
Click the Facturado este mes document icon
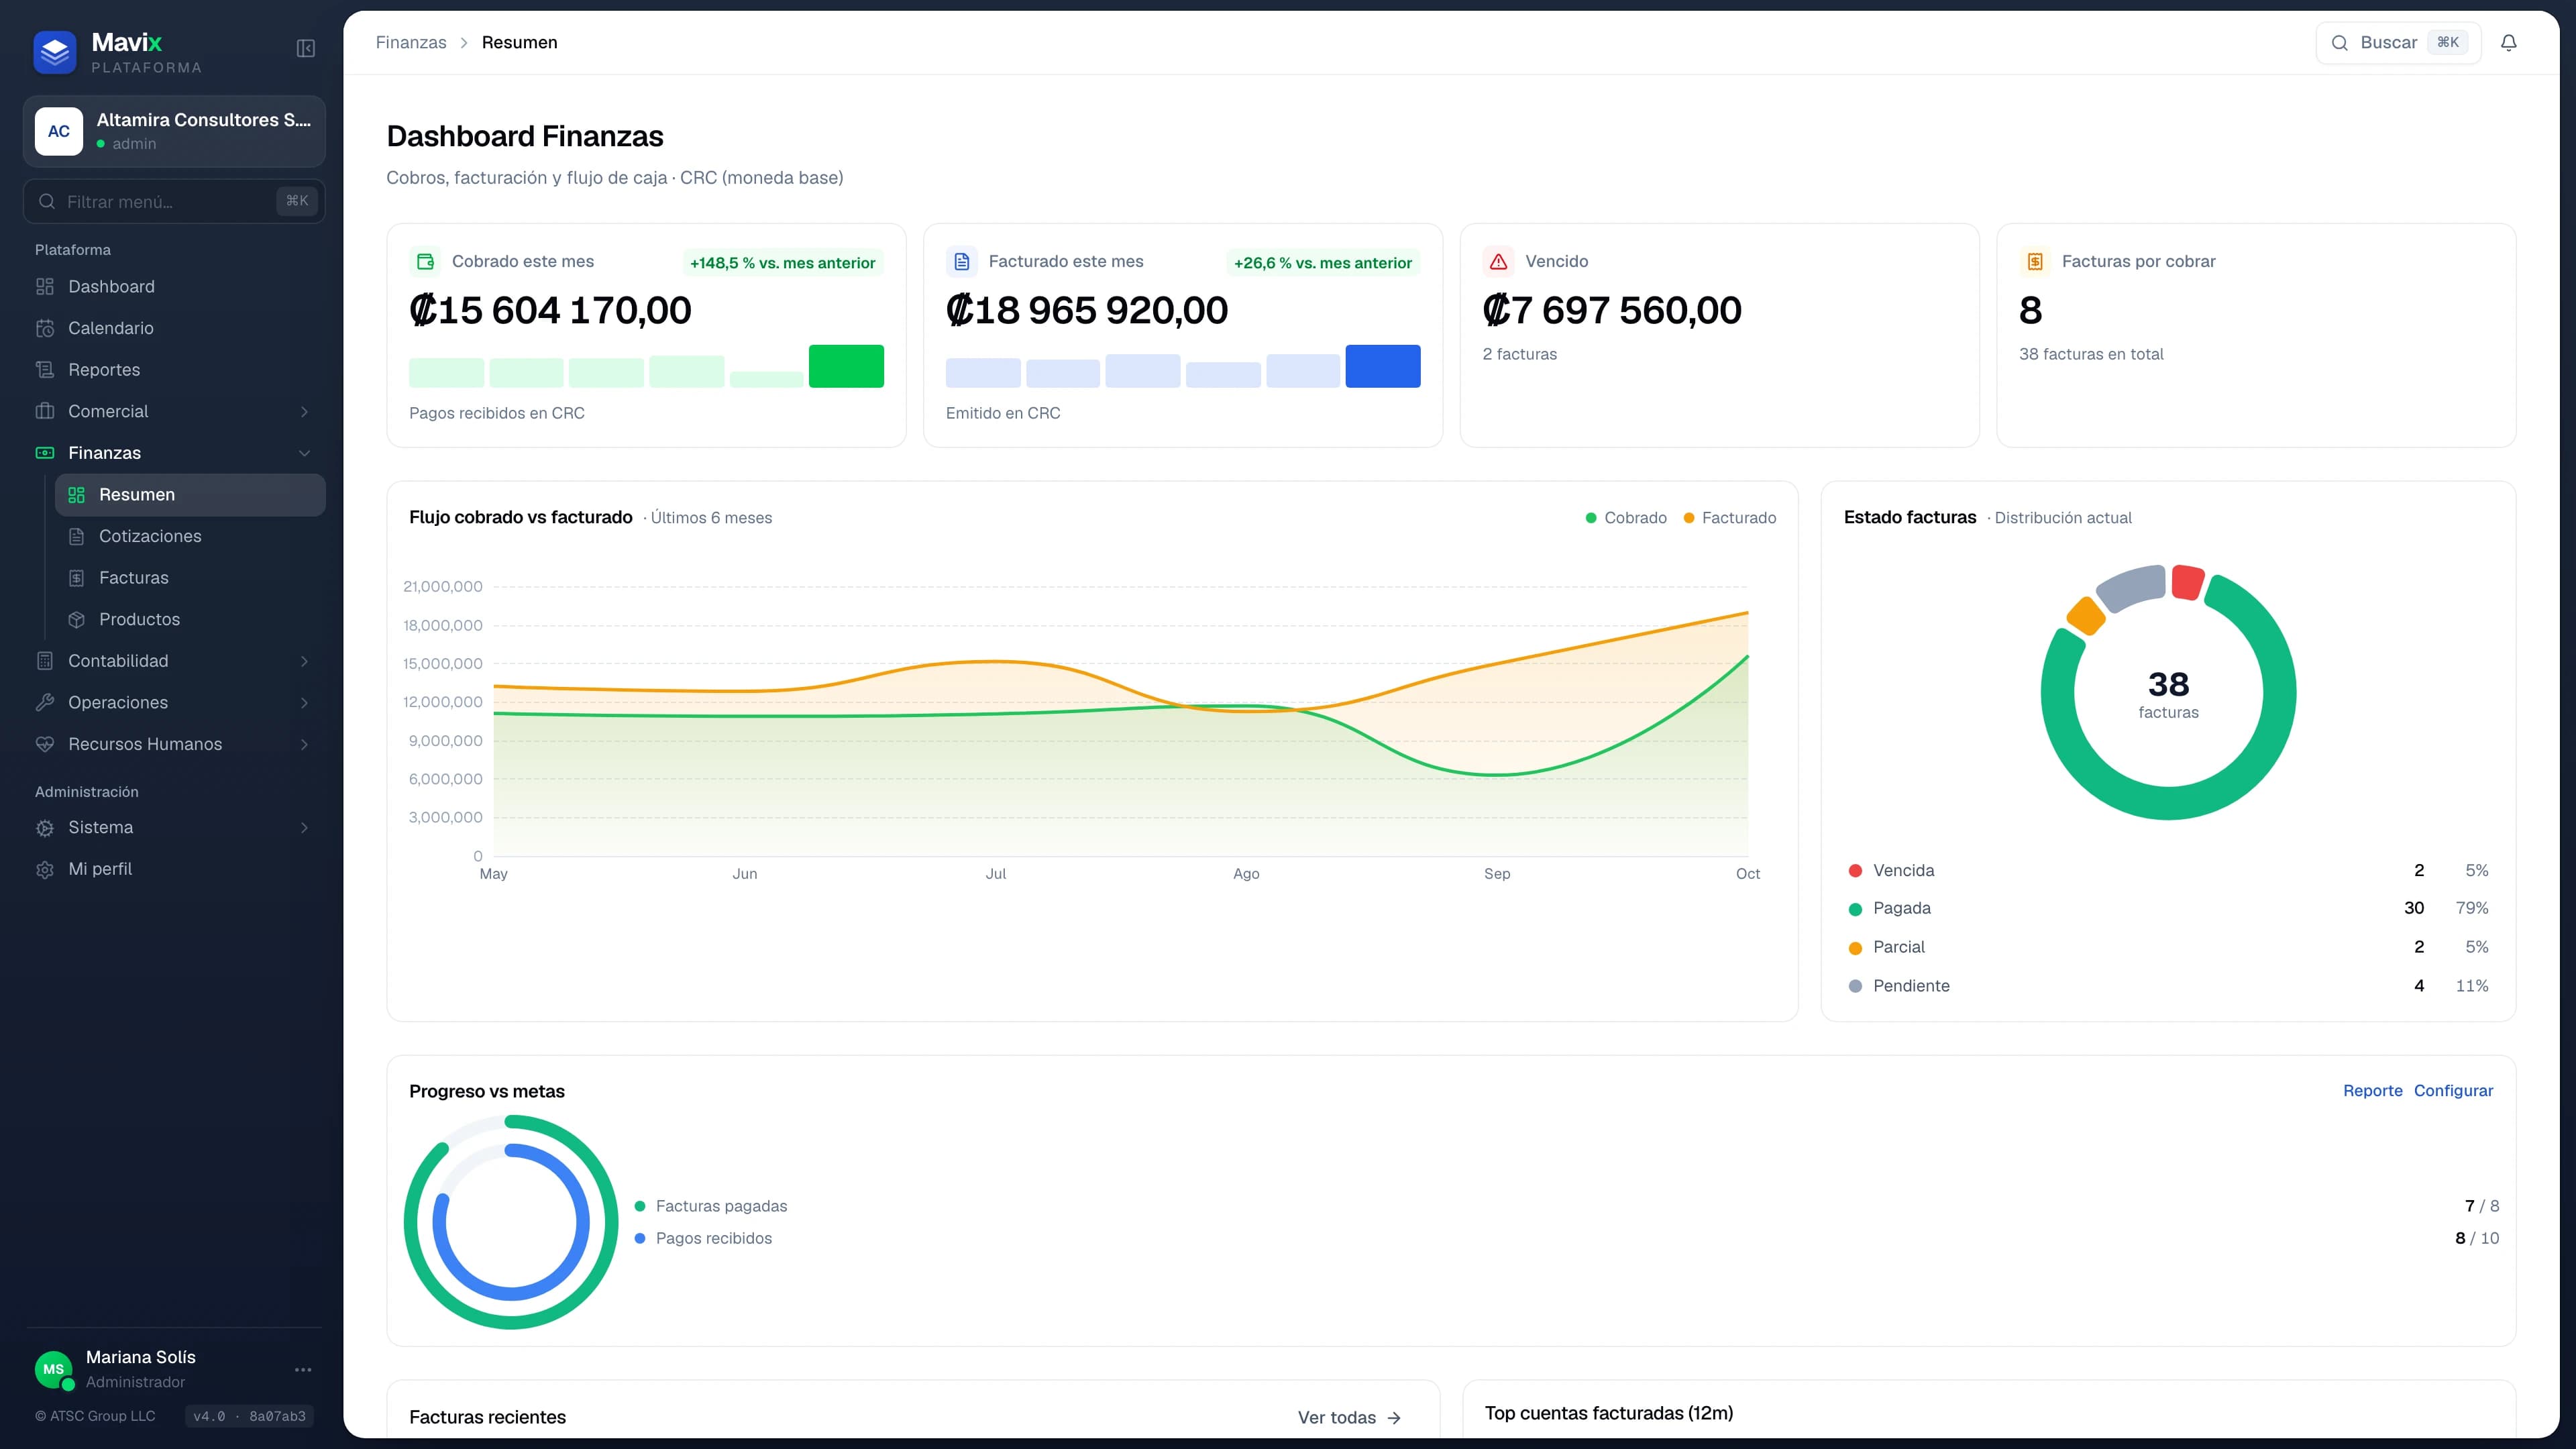(962, 262)
